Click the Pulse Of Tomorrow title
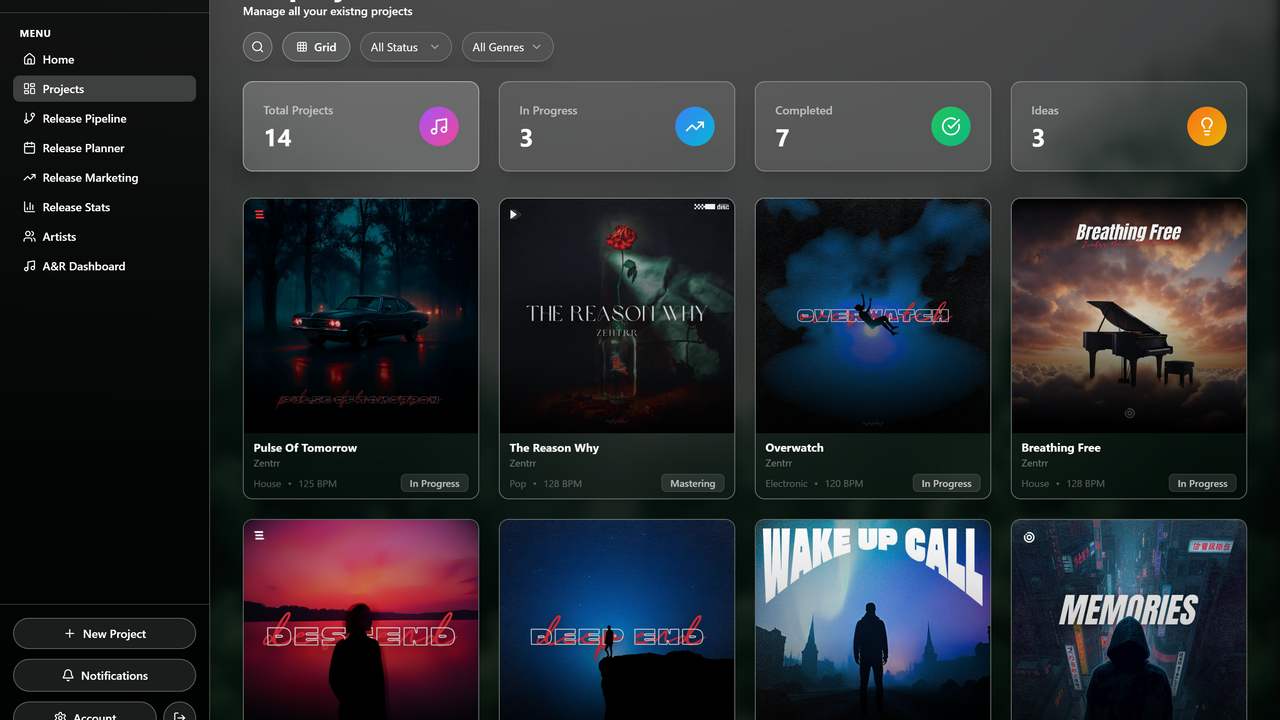The image size is (1280, 720). point(305,448)
